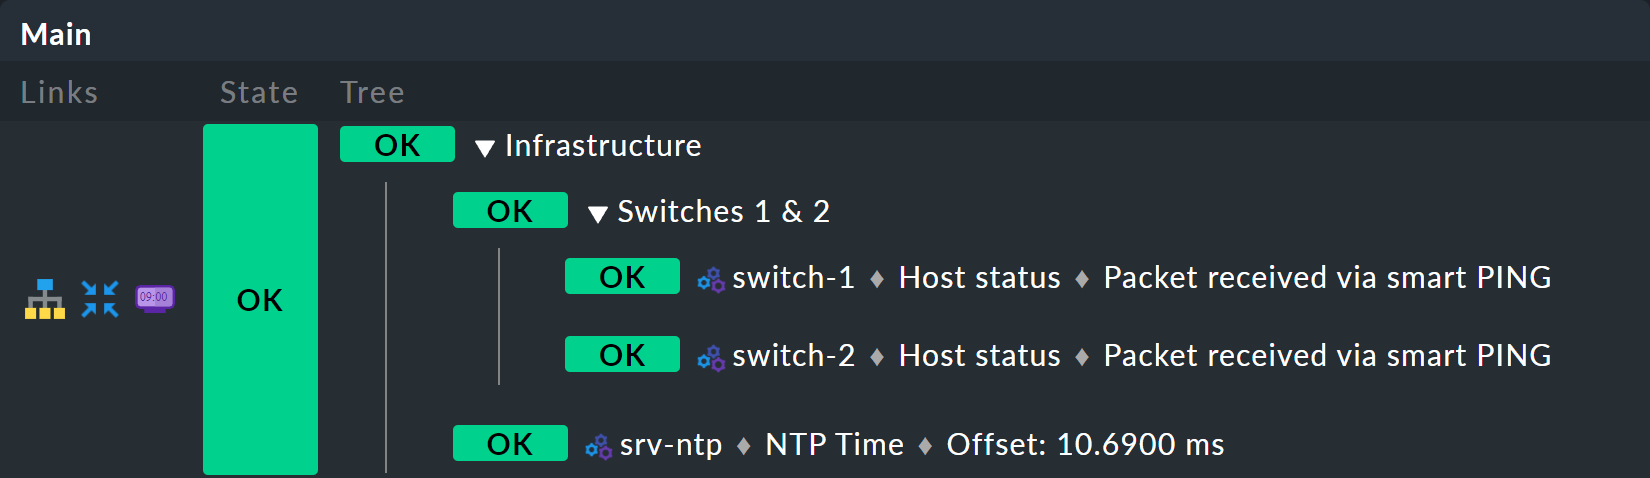Click the host icon beside switch-2
This screenshot has height=478, width=1650.
711,358
